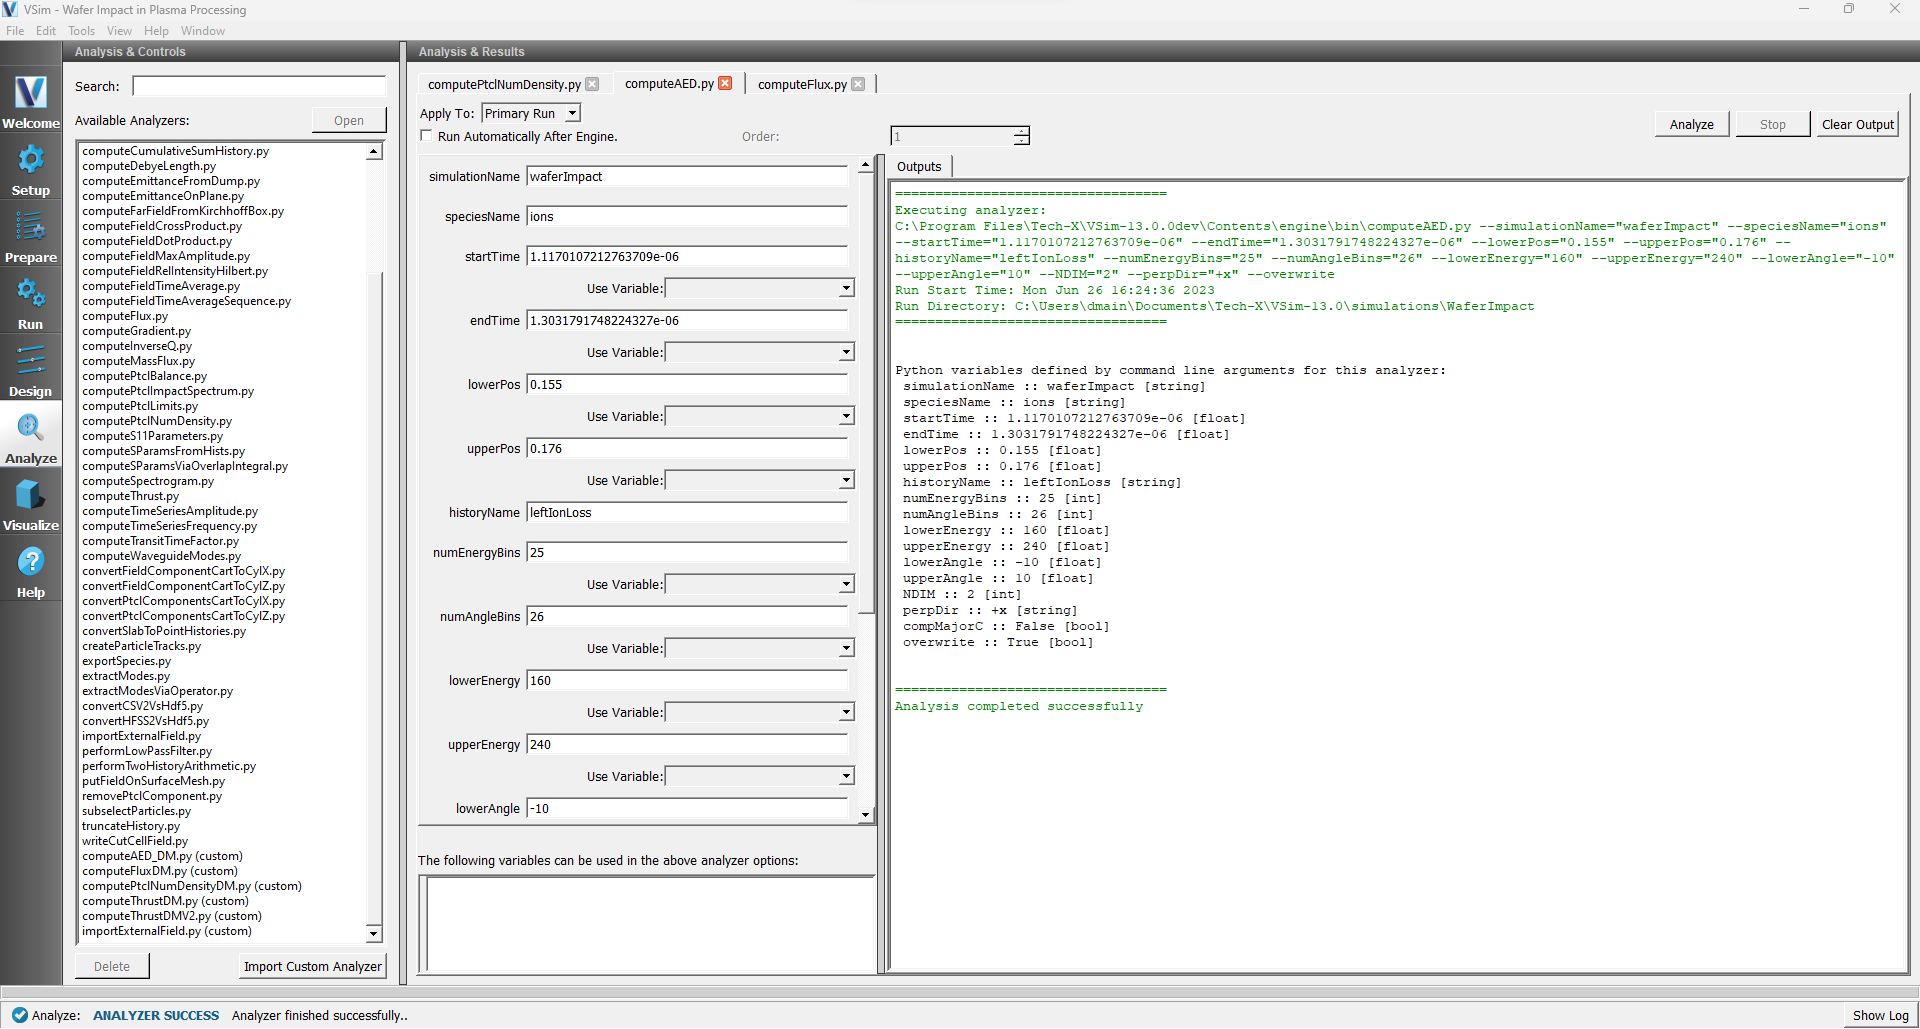Switch to computeFlux.py tab

802,85
